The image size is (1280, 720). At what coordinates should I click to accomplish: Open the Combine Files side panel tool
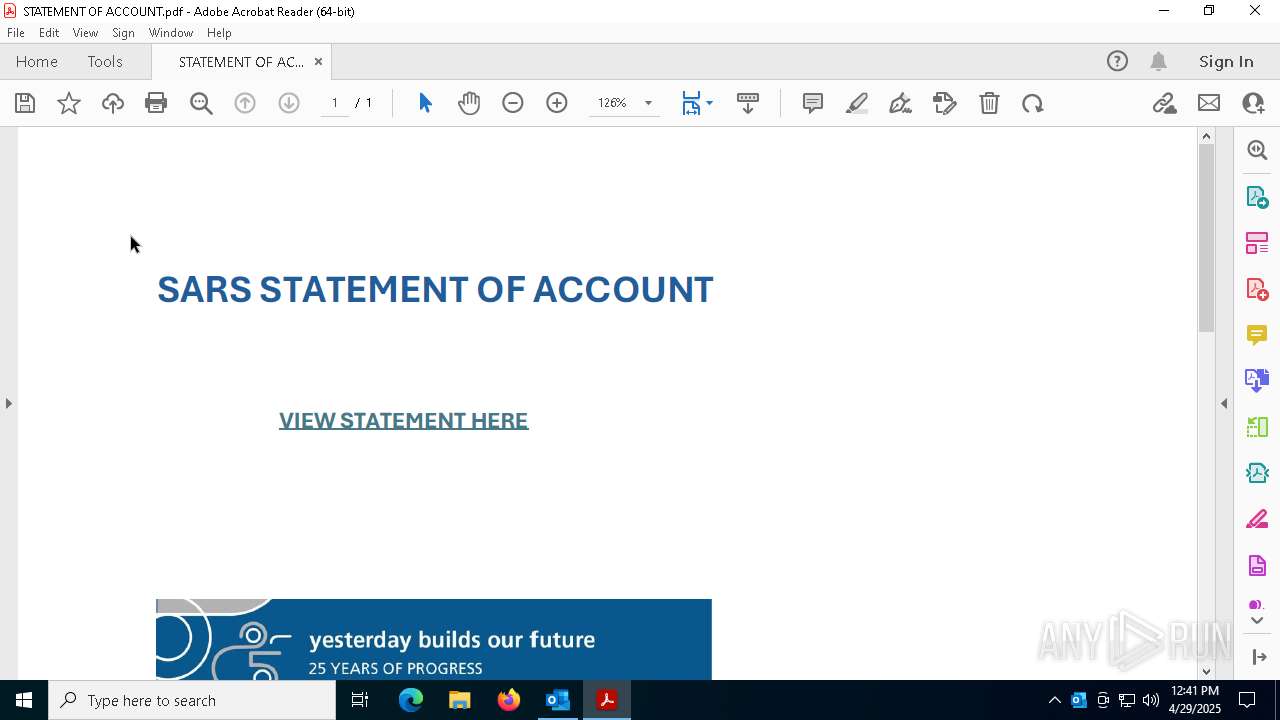[x=1257, y=381]
